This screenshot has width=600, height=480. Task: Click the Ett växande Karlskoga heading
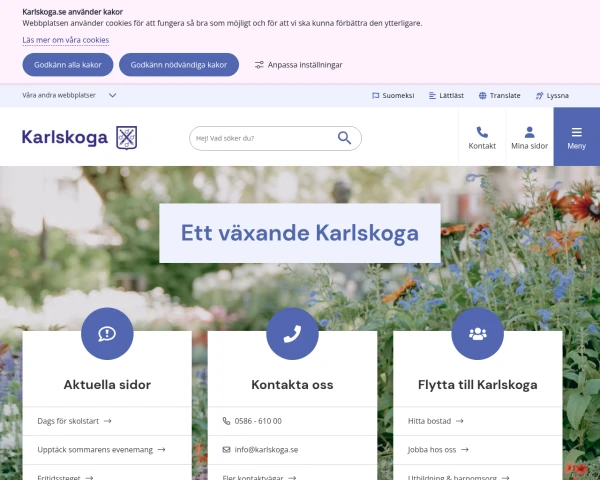coord(300,233)
